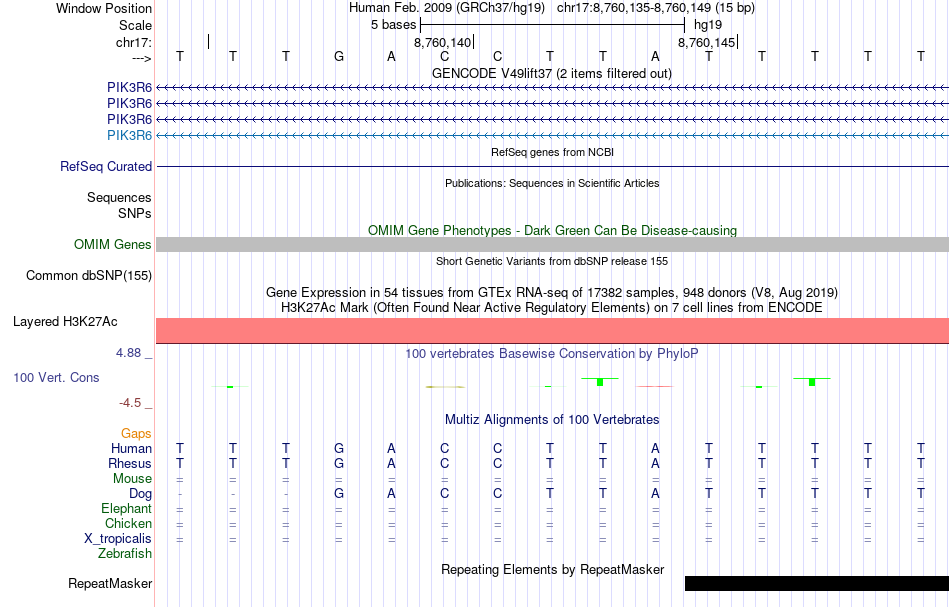Open Publications: Sequences in Scientific Articles title
The width and height of the screenshot is (950, 607).
(x=552, y=183)
